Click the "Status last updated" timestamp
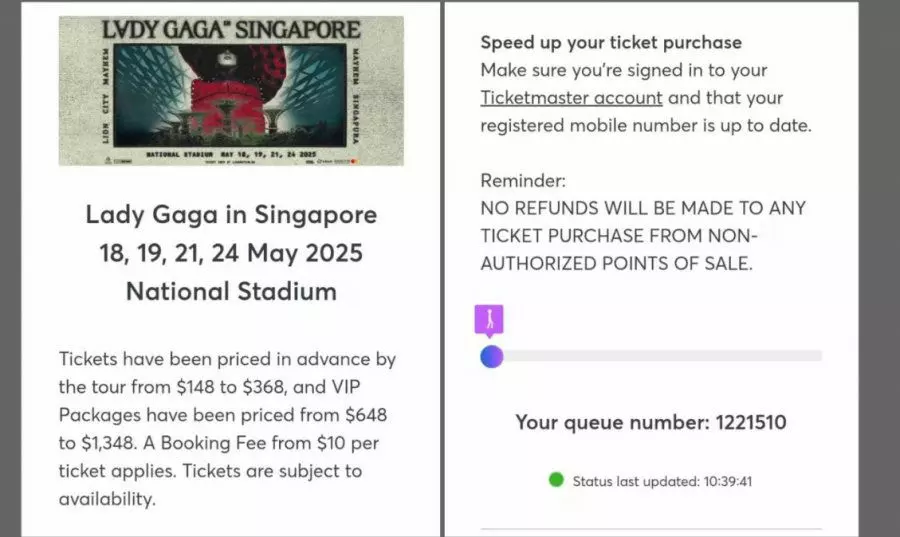 [662, 481]
